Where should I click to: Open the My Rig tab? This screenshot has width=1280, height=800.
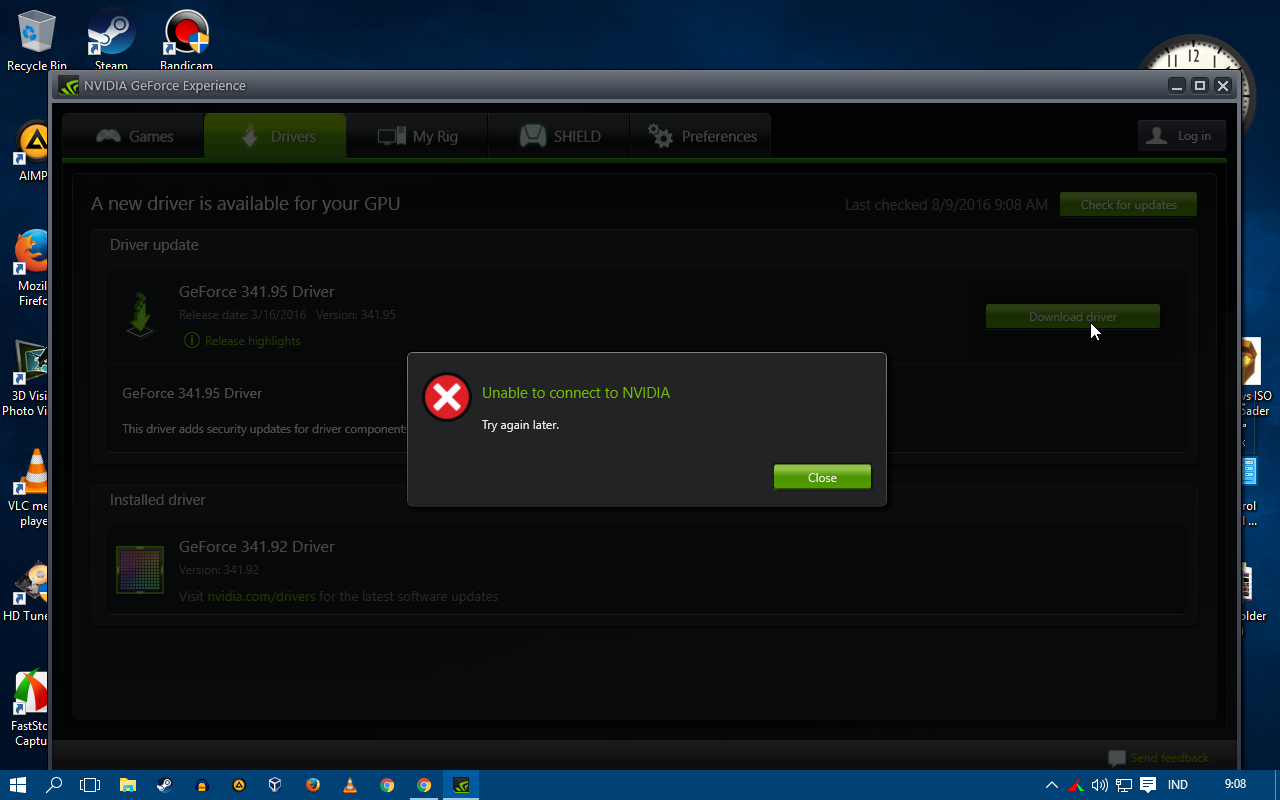pyautogui.click(x=417, y=136)
